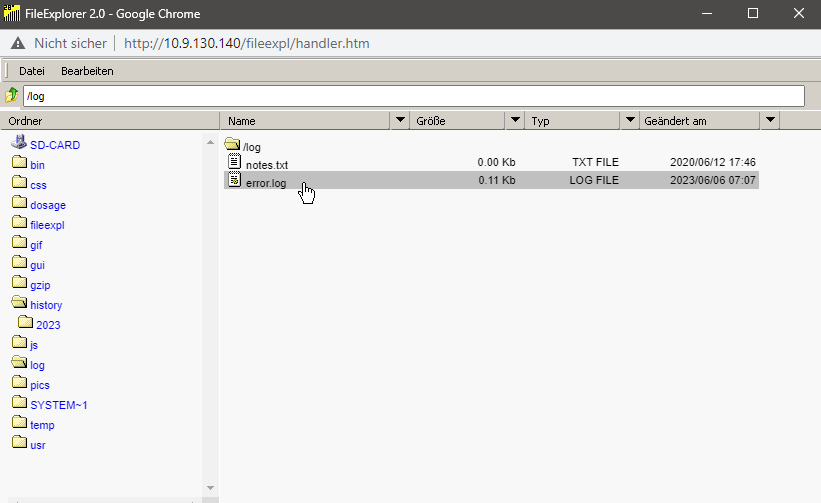Open the bin folder link

click(x=37, y=165)
